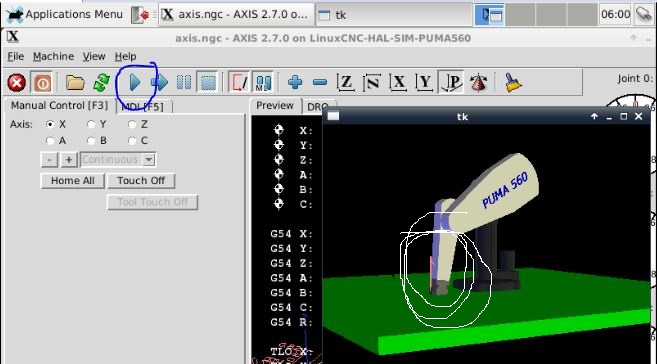
Task: Open a G-code file with folder icon
Action: [75, 83]
